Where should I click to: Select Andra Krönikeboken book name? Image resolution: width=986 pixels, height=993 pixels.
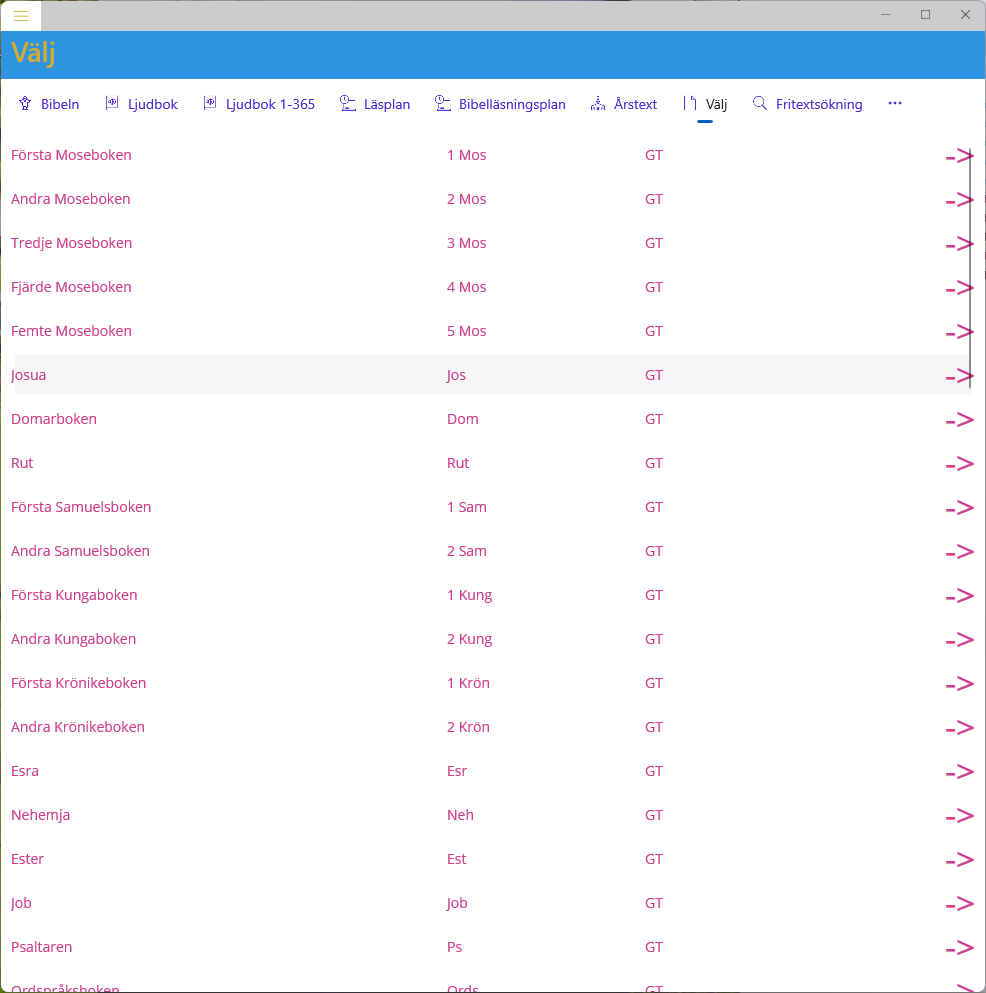[78, 727]
